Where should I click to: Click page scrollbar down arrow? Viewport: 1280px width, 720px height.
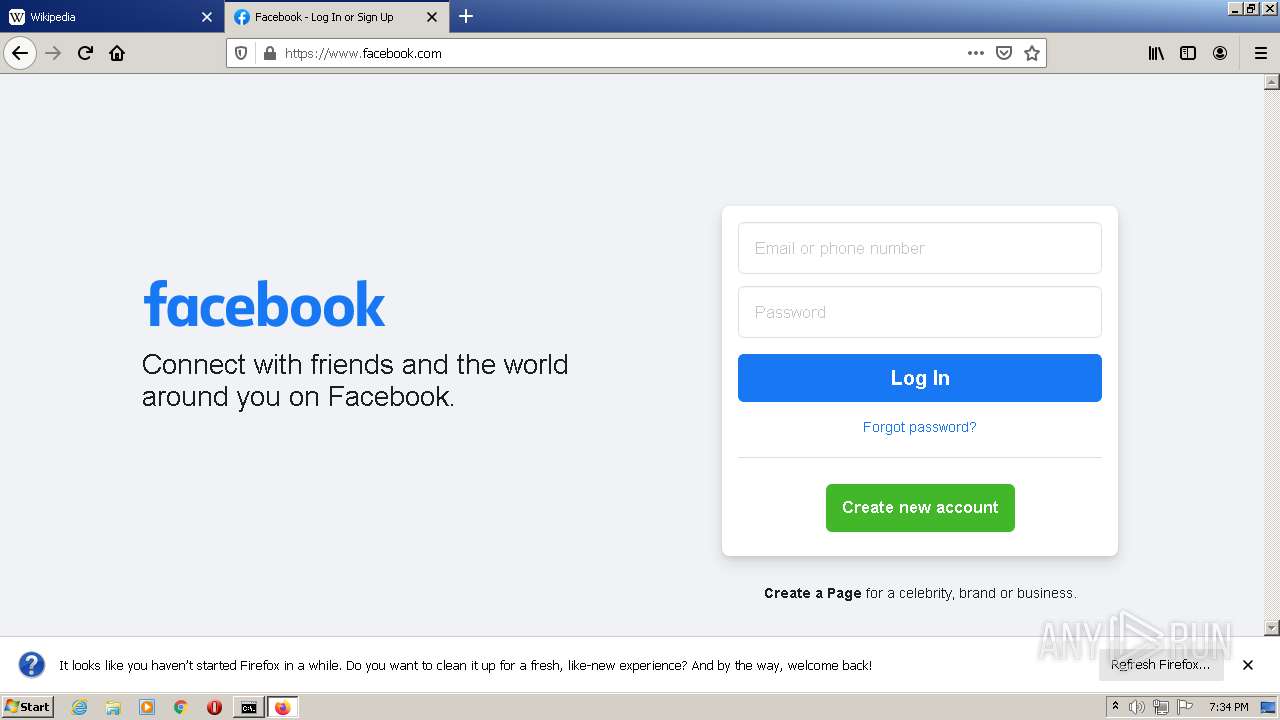(1272, 628)
